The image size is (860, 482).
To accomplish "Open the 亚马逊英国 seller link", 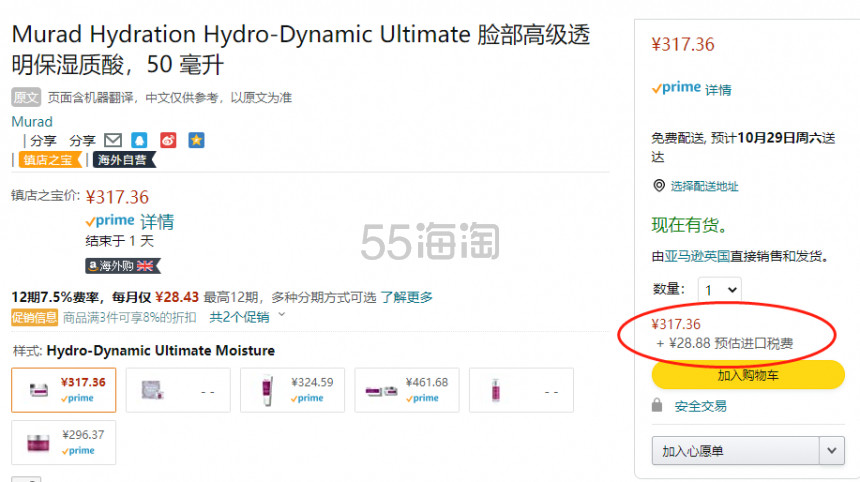I will point(697,256).
